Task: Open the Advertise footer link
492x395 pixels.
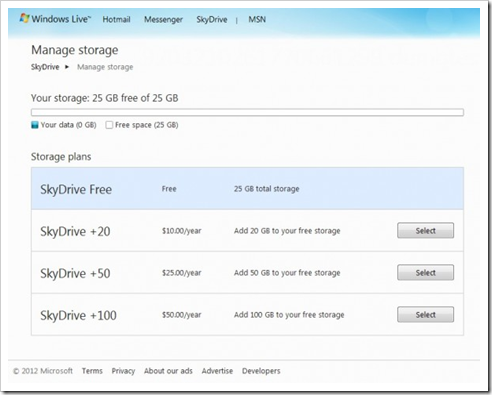Action: (x=217, y=371)
